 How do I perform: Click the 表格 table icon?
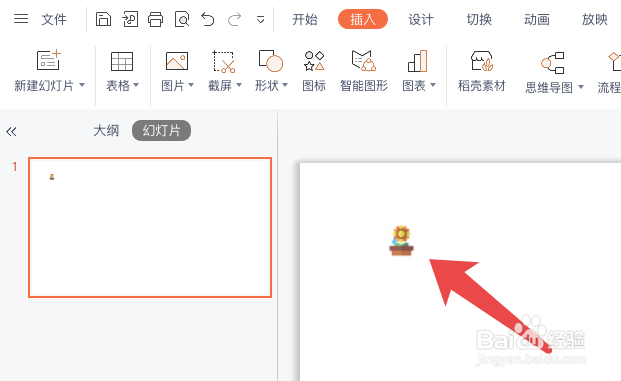122,61
